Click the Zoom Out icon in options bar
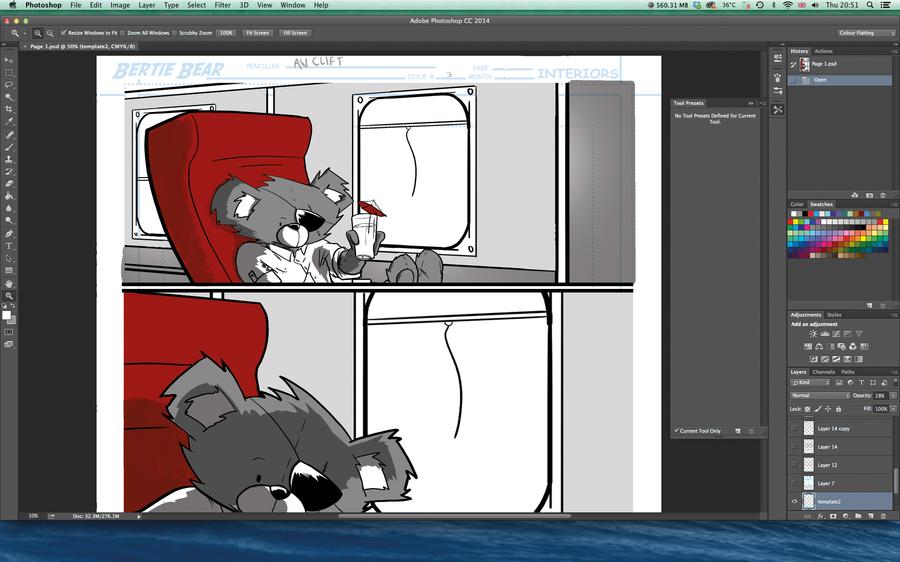Screen dimensions: 900x562 pos(50,33)
